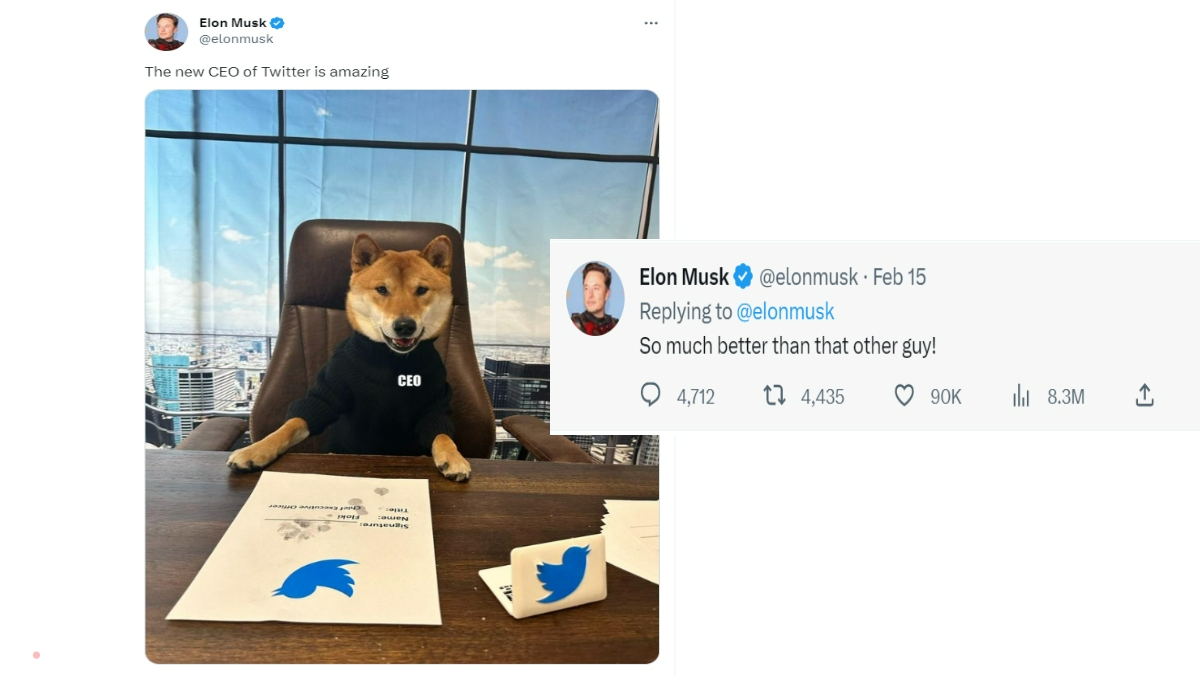1200x675 pixels.
Task: Click the bold Elon Musk name in reply
Action: [x=684, y=277]
